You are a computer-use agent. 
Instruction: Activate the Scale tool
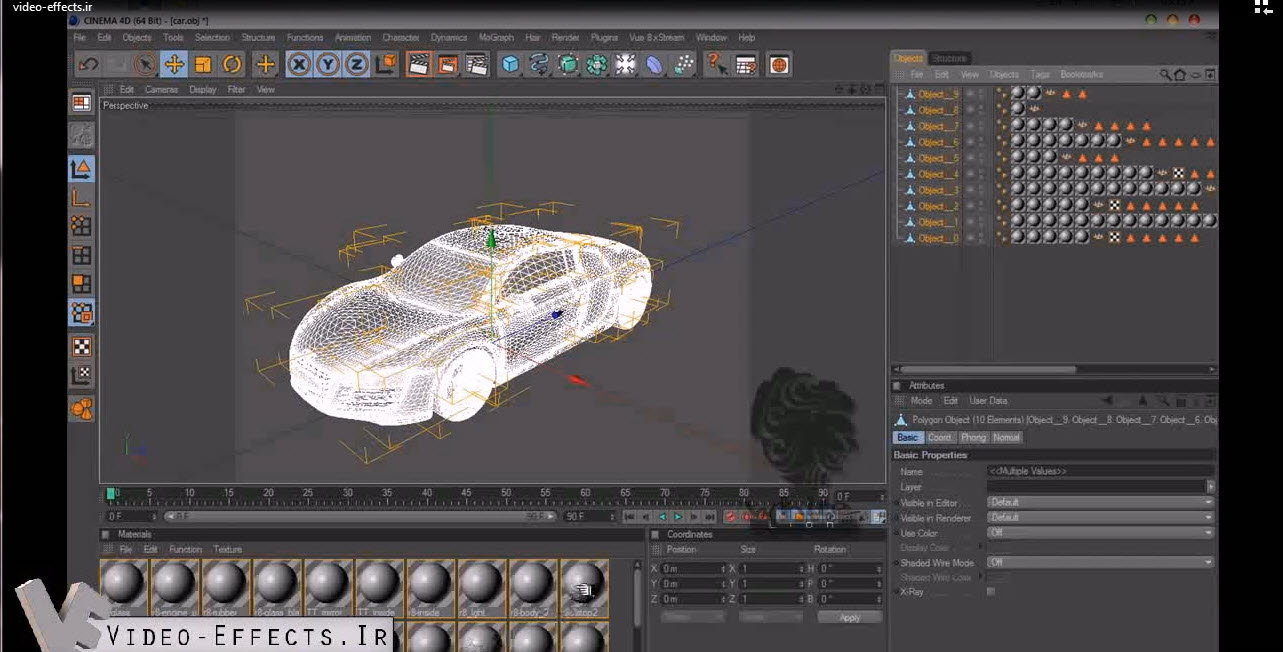click(203, 65)
